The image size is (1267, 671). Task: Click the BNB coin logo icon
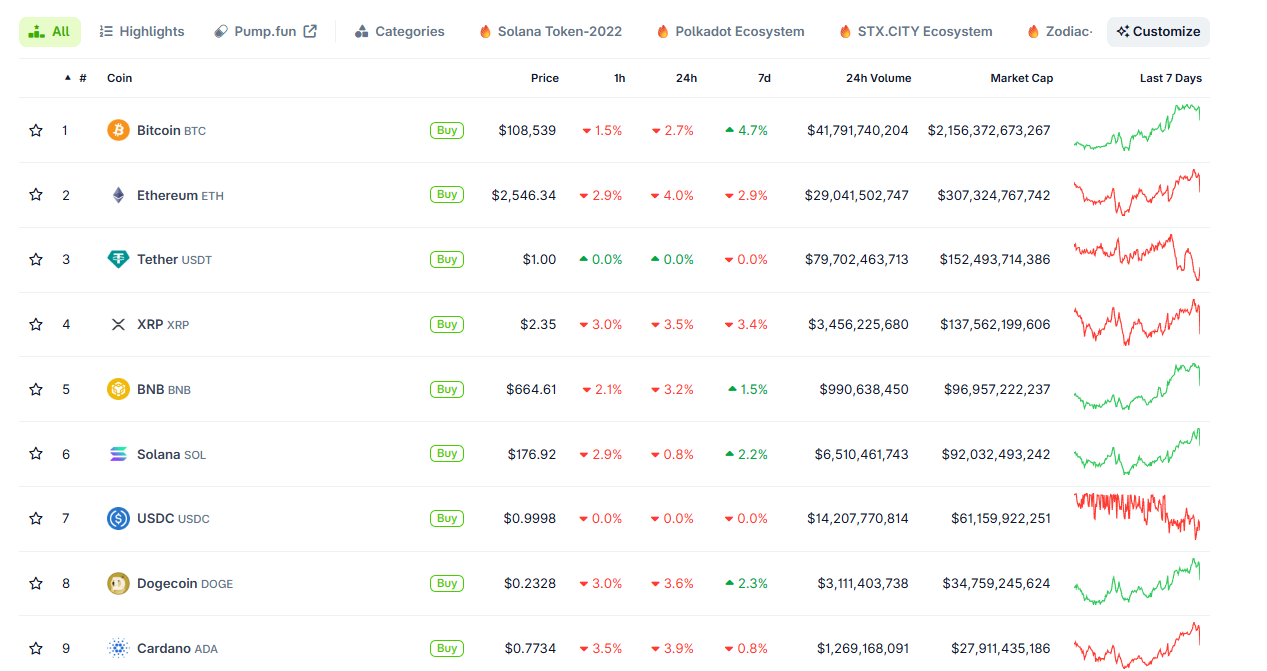(118, 389)
